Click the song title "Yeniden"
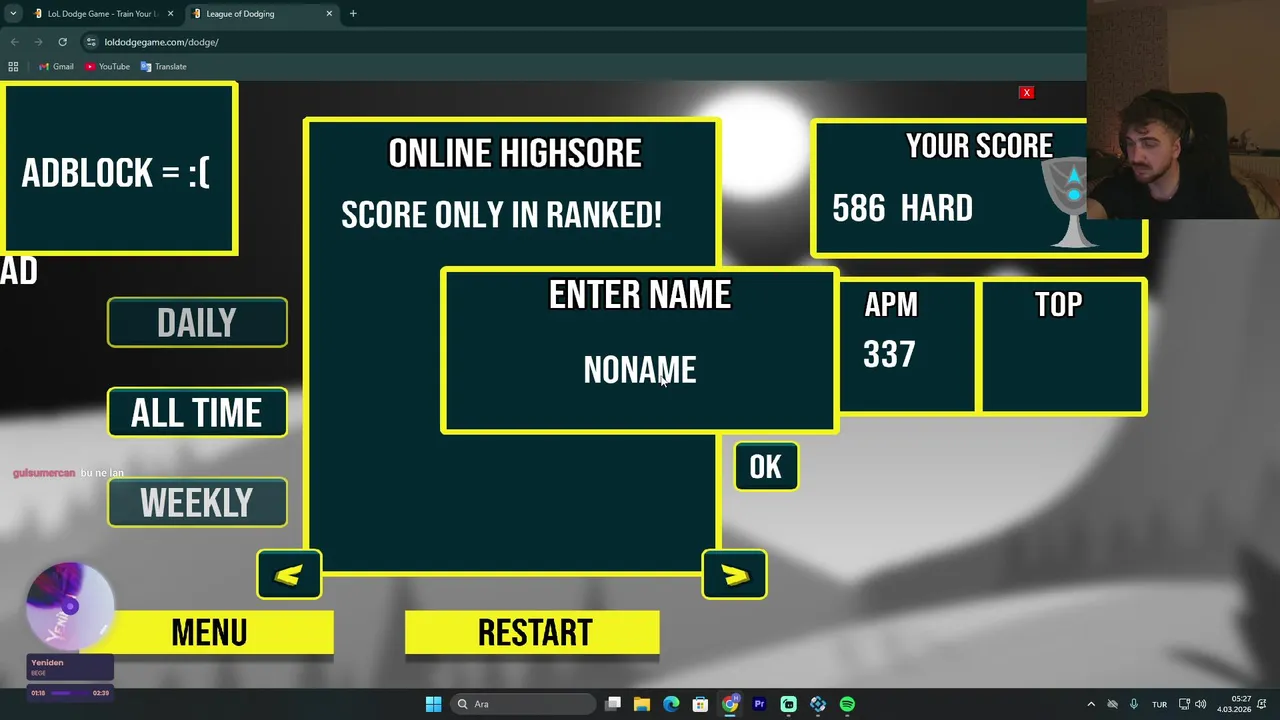This screenshot has width=1280, height=720. click(x=47, y=662)
